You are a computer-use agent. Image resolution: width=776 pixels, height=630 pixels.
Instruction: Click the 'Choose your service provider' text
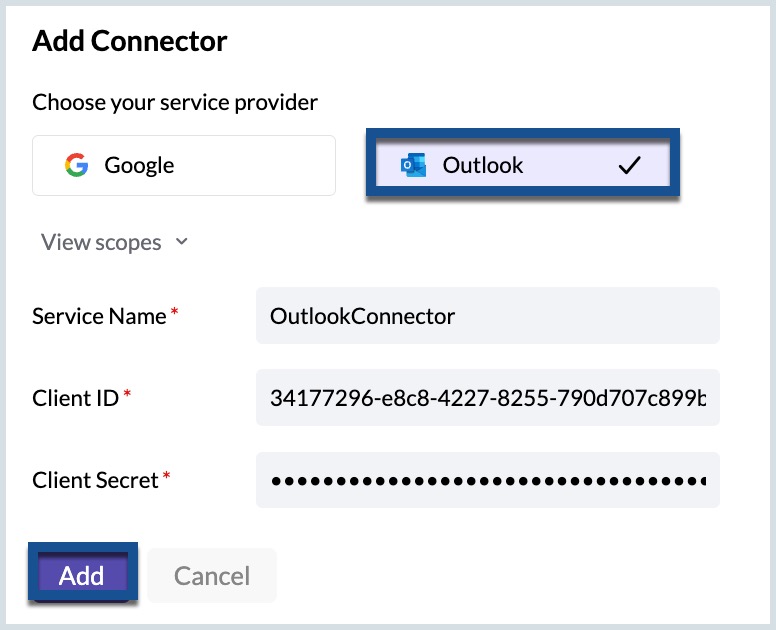click(175, 102)
